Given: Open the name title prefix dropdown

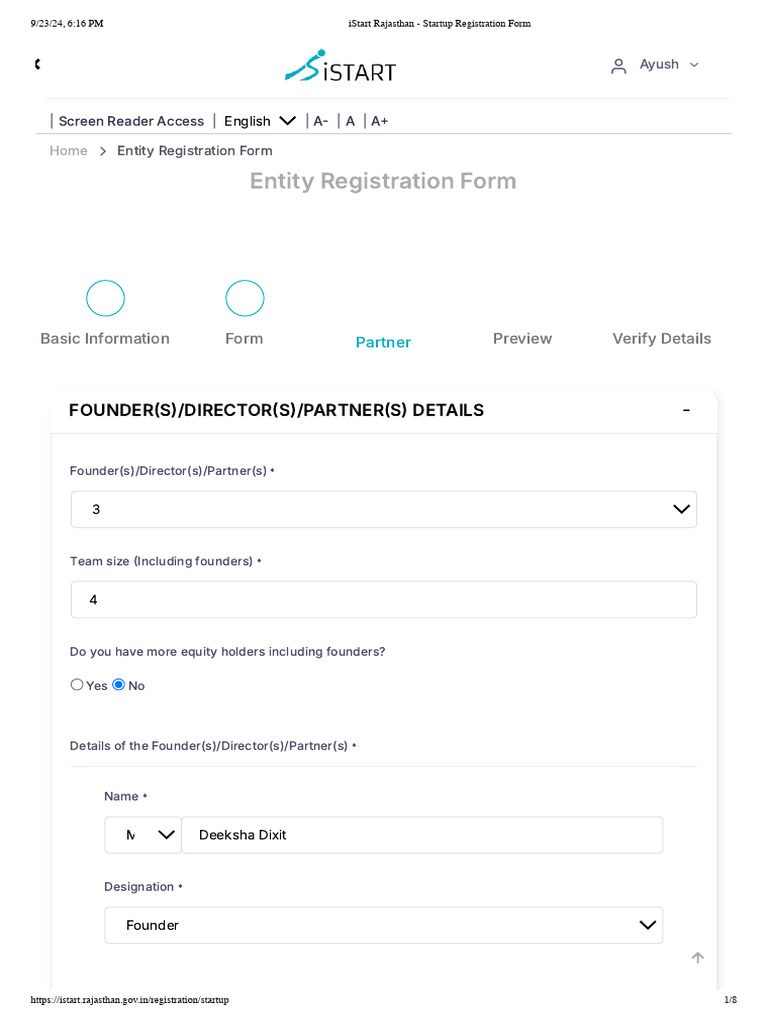Looking at the screenshot, I should tap(143, 835).
